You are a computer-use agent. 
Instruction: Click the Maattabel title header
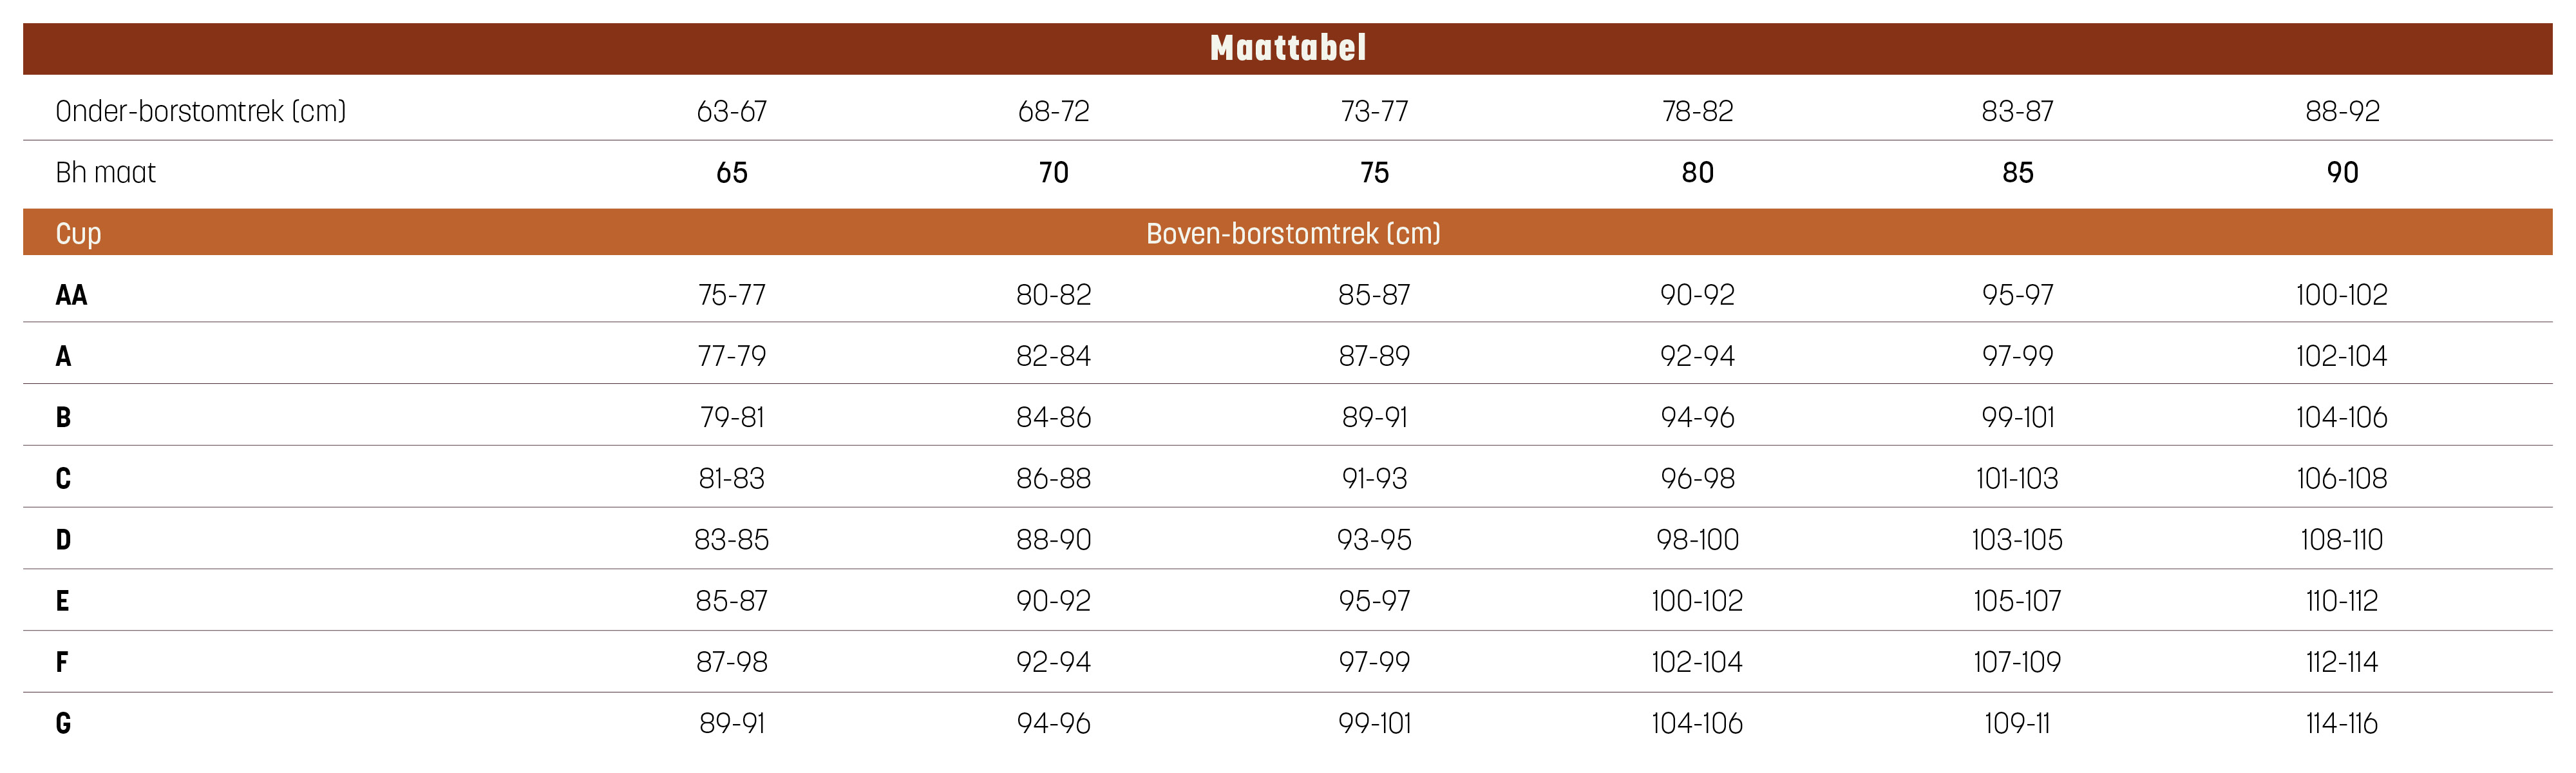1287,48
